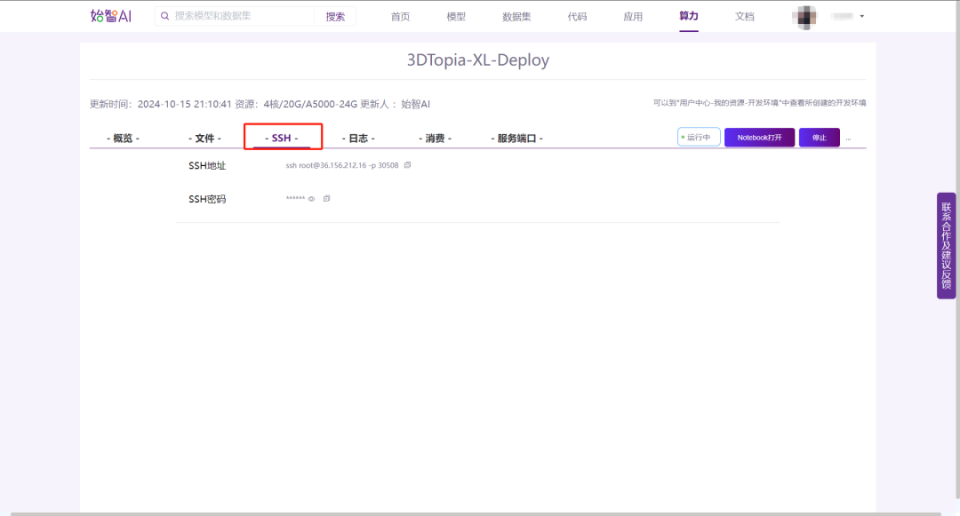Click the 停止 button
Screen dimensions: 960x516
point(819,137)
